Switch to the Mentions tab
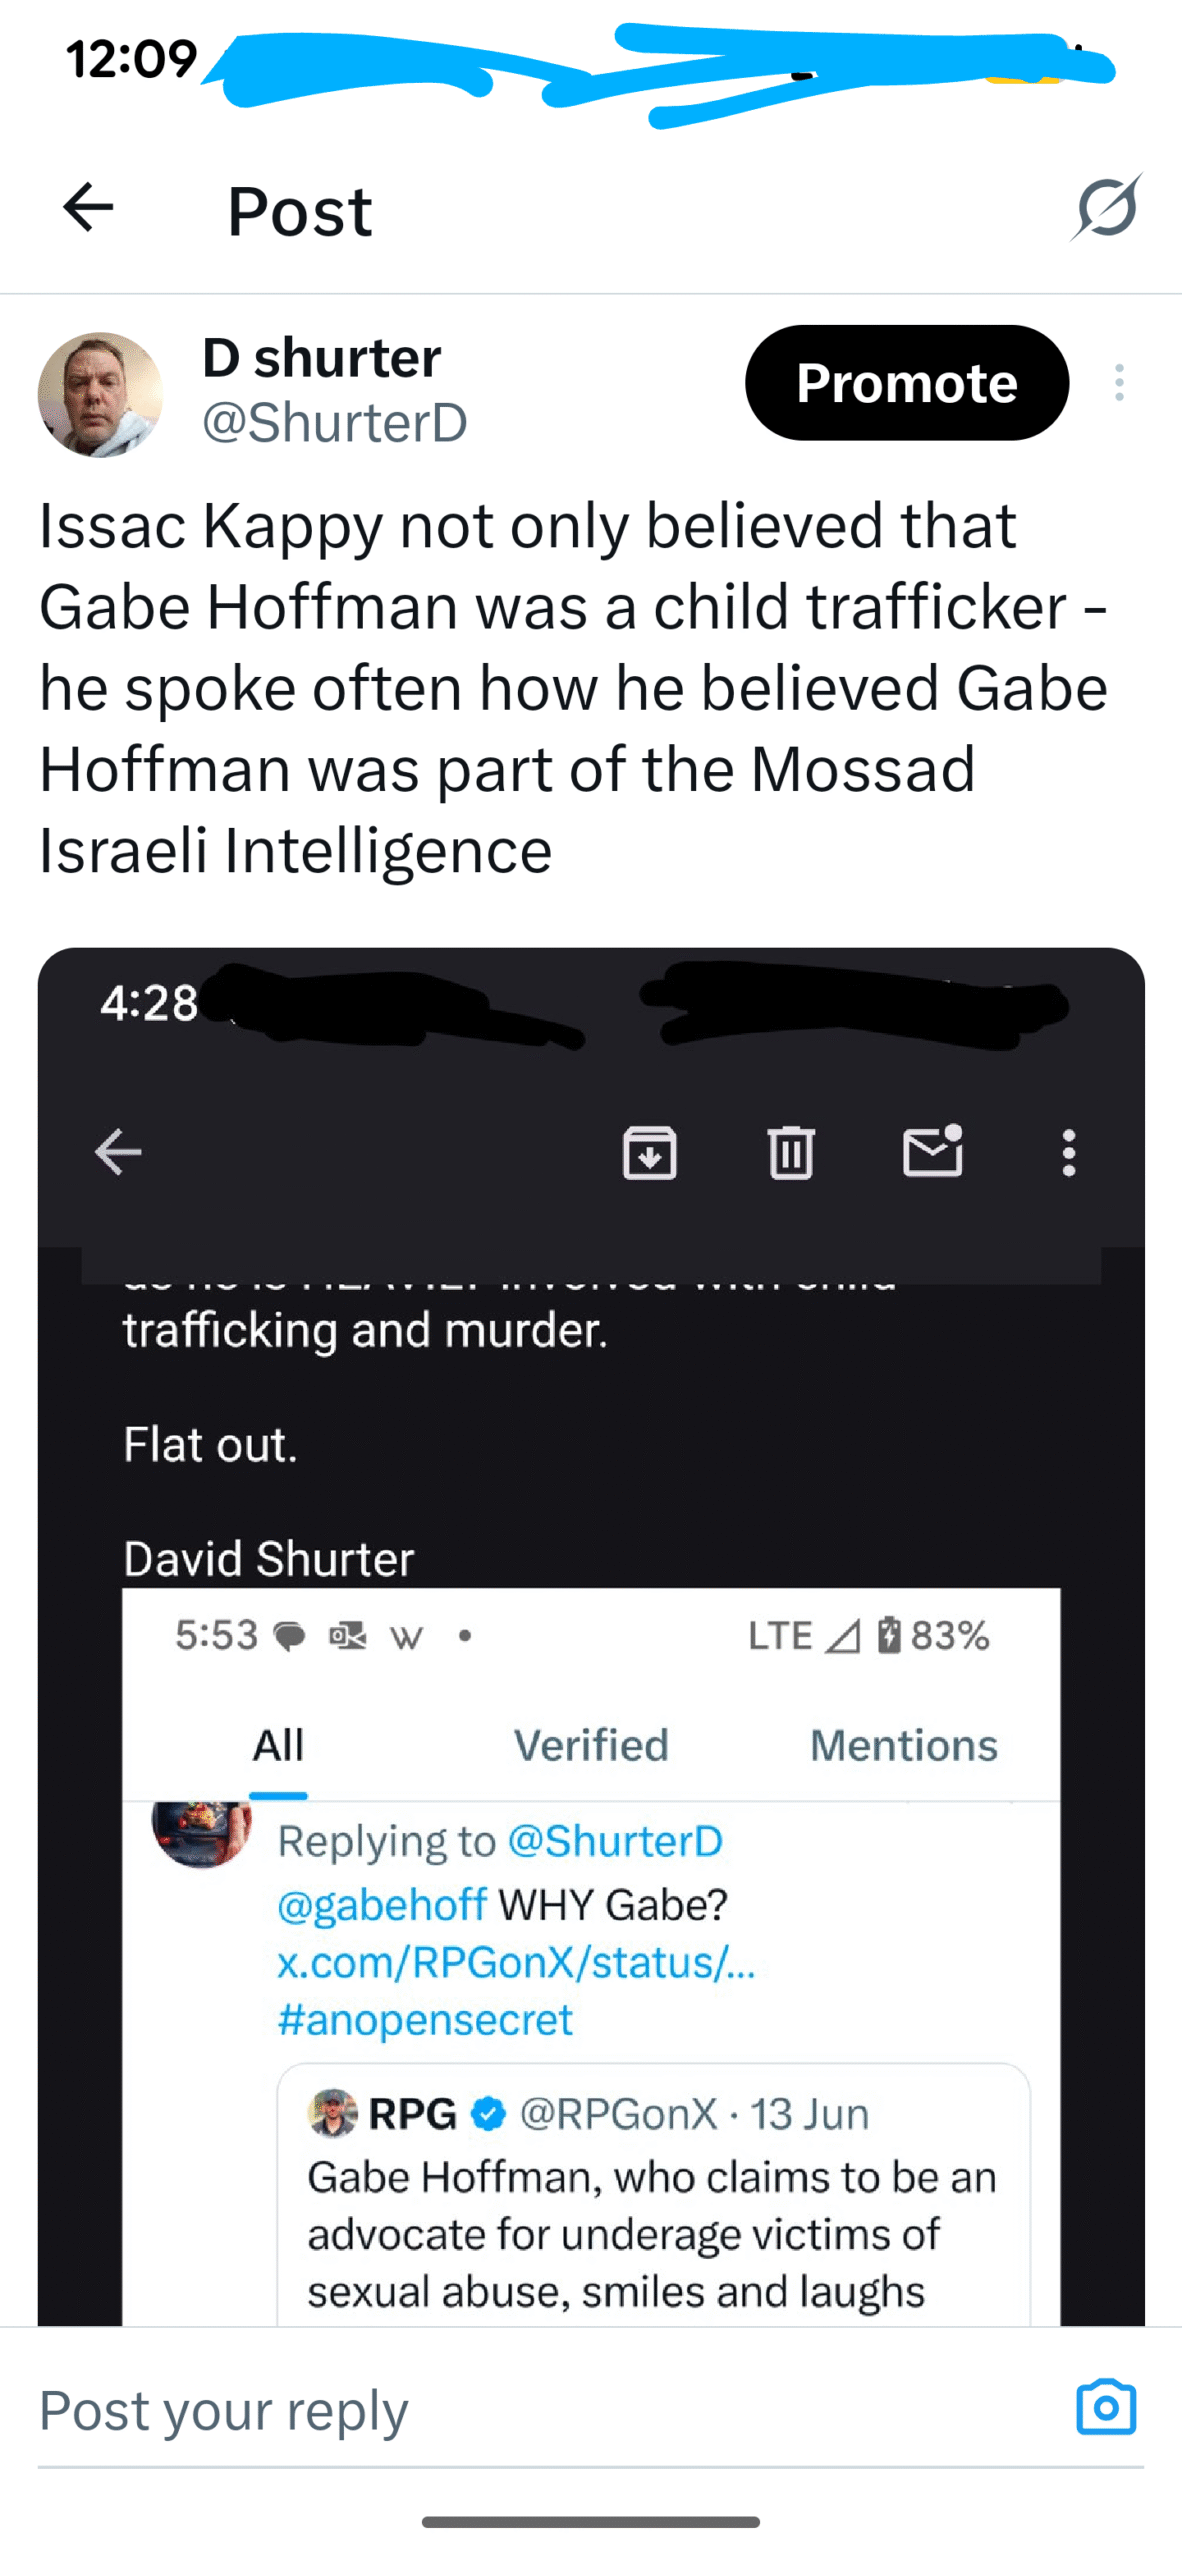1182x2560 pixels. (x=904, y=1746)
